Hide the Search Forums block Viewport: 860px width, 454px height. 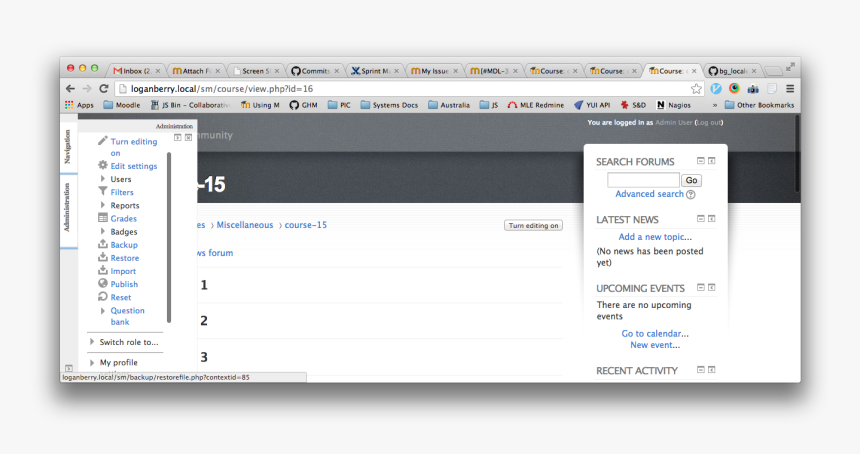pyautogui.click(x=700, y=161)
